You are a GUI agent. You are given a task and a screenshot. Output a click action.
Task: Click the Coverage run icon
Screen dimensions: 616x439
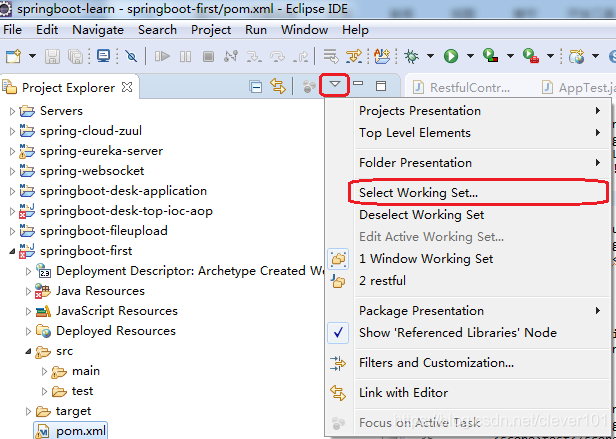coord(491,55)
